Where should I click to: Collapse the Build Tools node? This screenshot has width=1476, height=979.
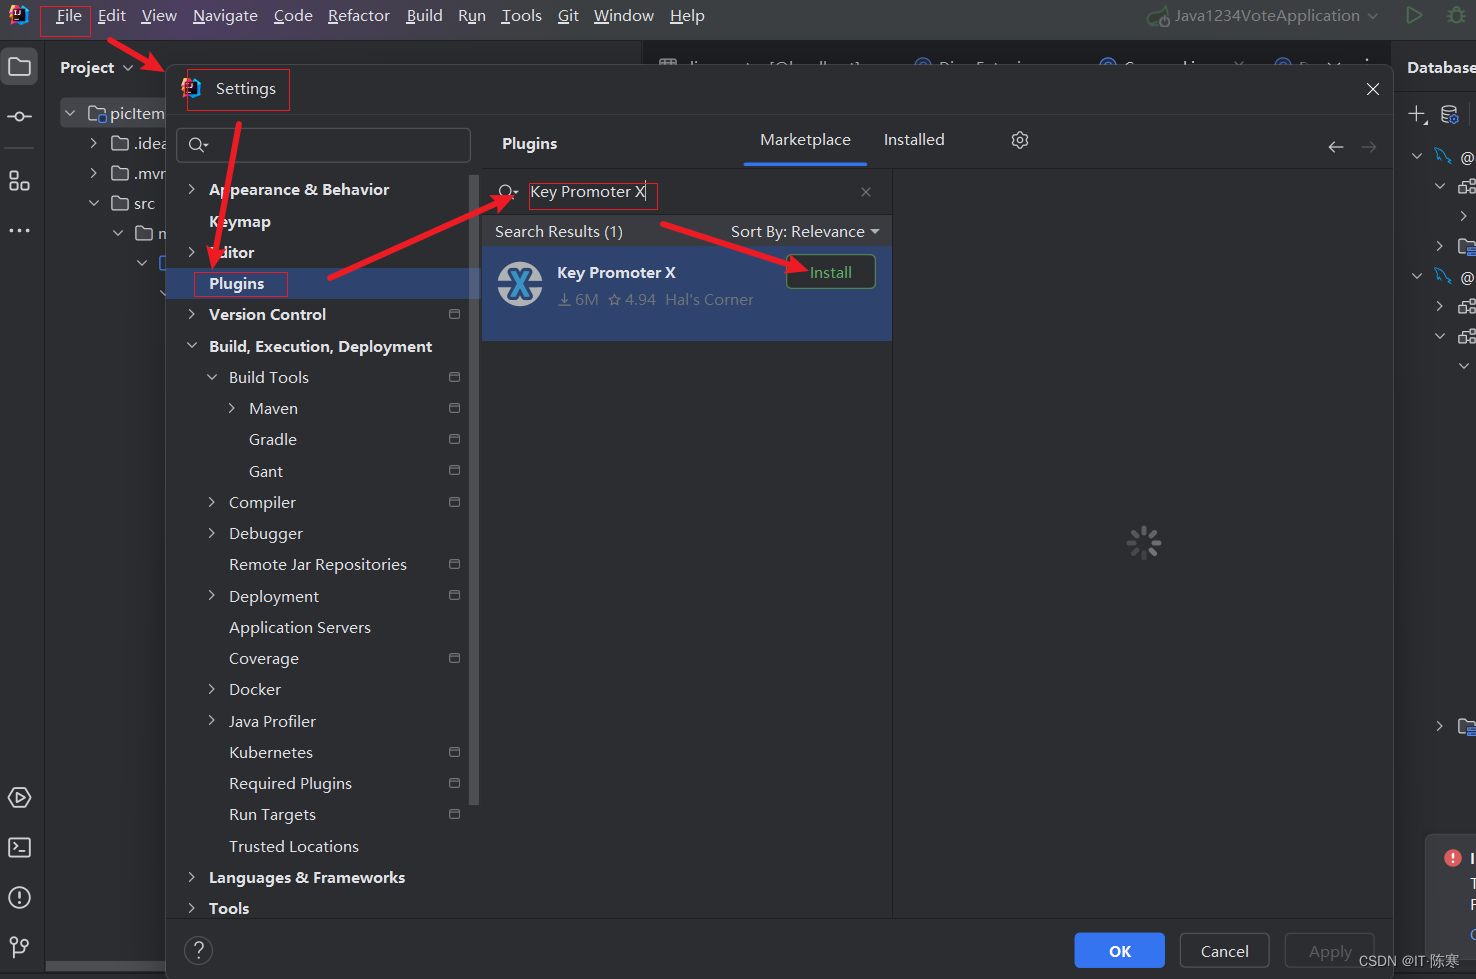point(212,377)
